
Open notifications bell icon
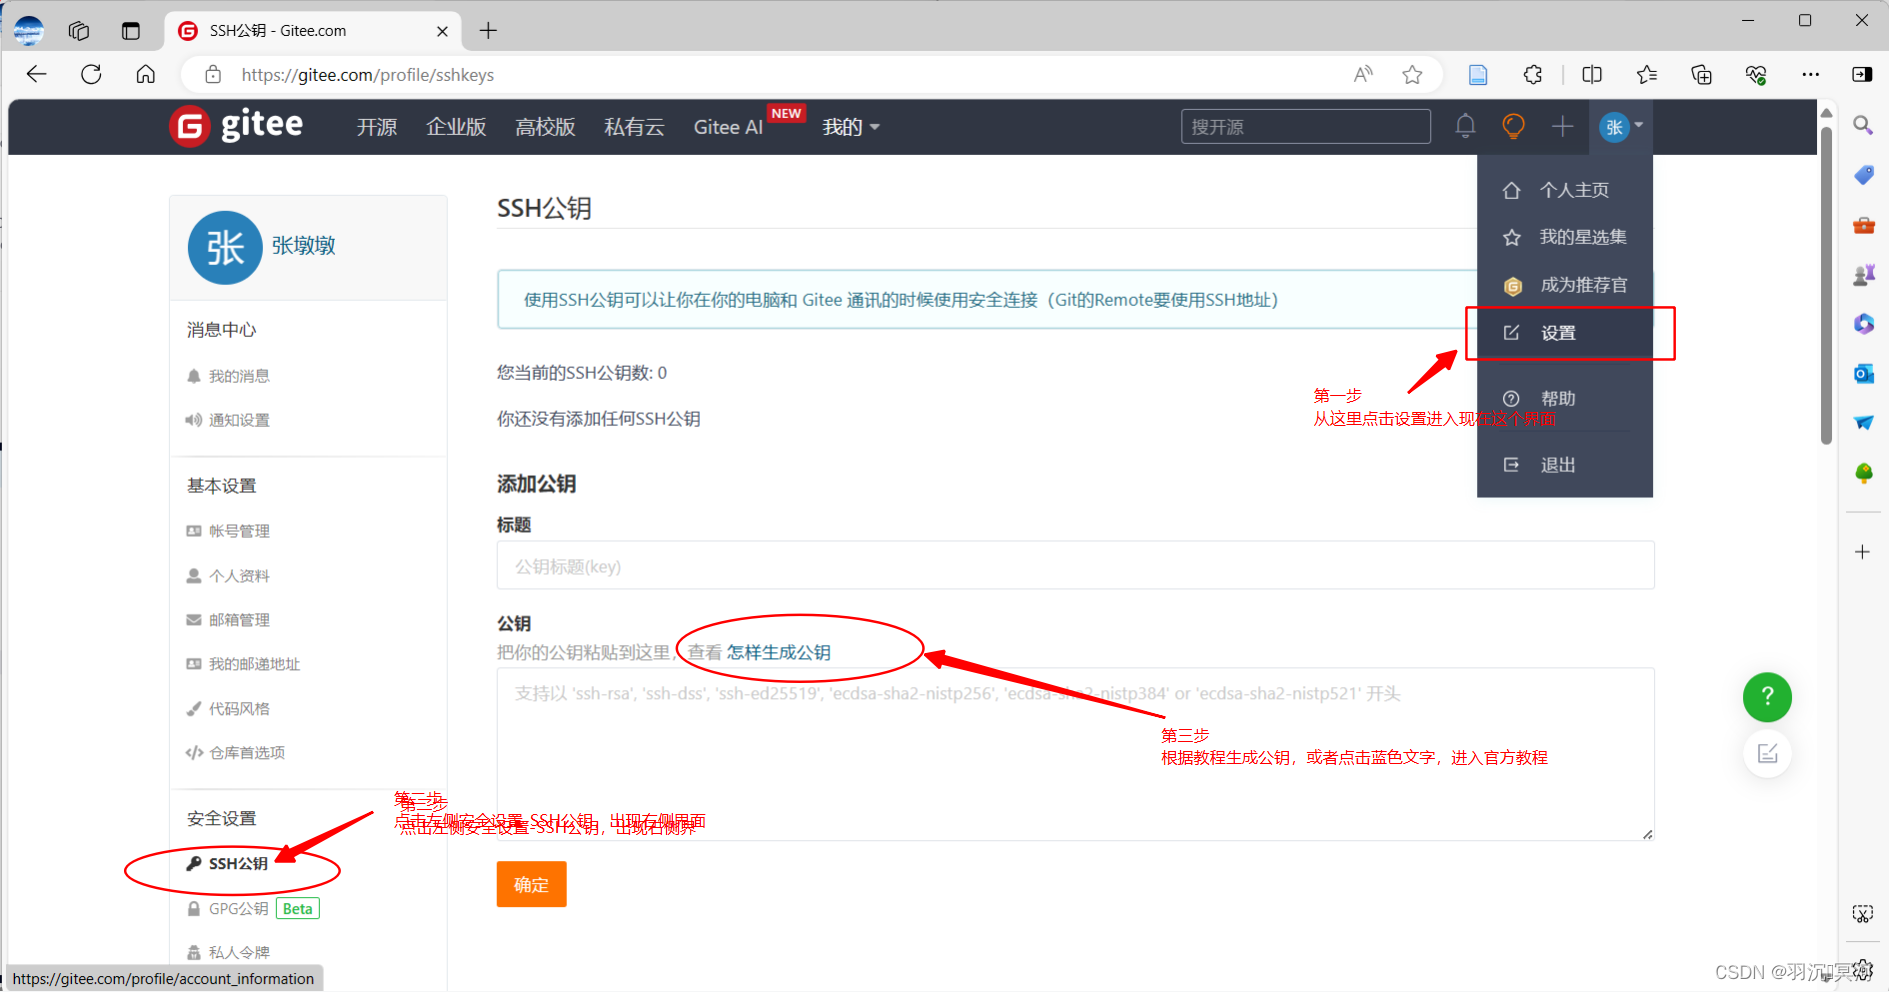tap(1465, 126)
